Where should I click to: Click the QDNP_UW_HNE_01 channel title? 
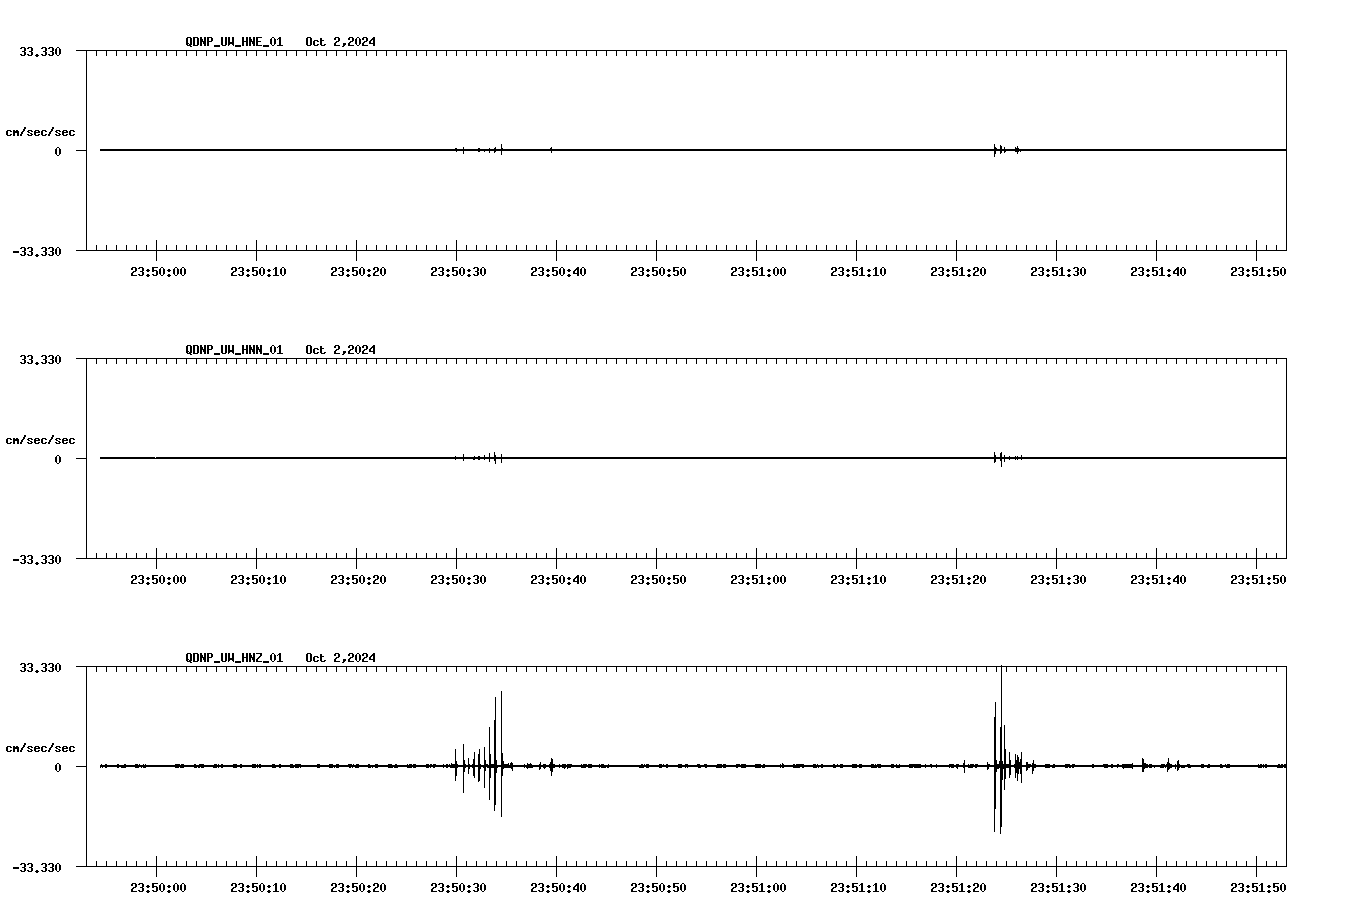(x=234, y=42)
